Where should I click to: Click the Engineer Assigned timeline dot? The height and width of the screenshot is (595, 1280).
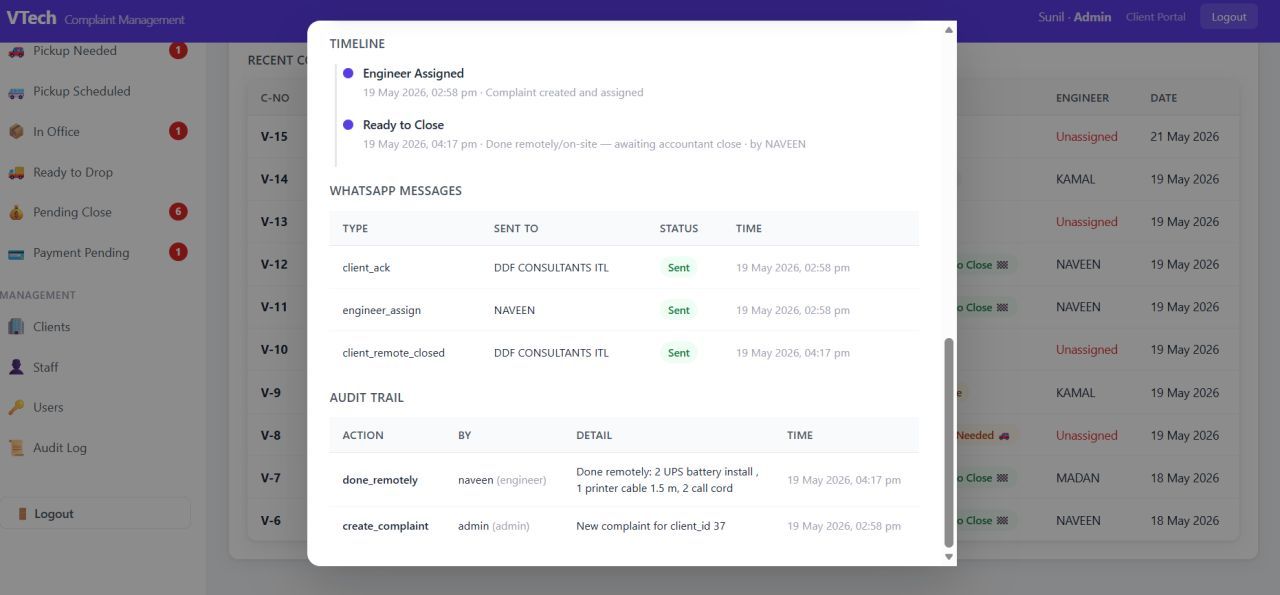pos(348,73)
